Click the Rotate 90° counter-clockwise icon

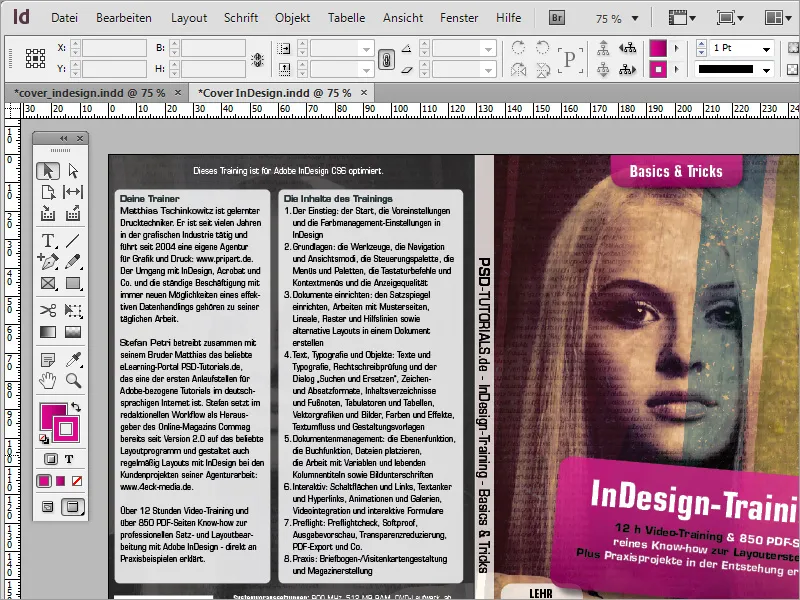click(542, 48)
